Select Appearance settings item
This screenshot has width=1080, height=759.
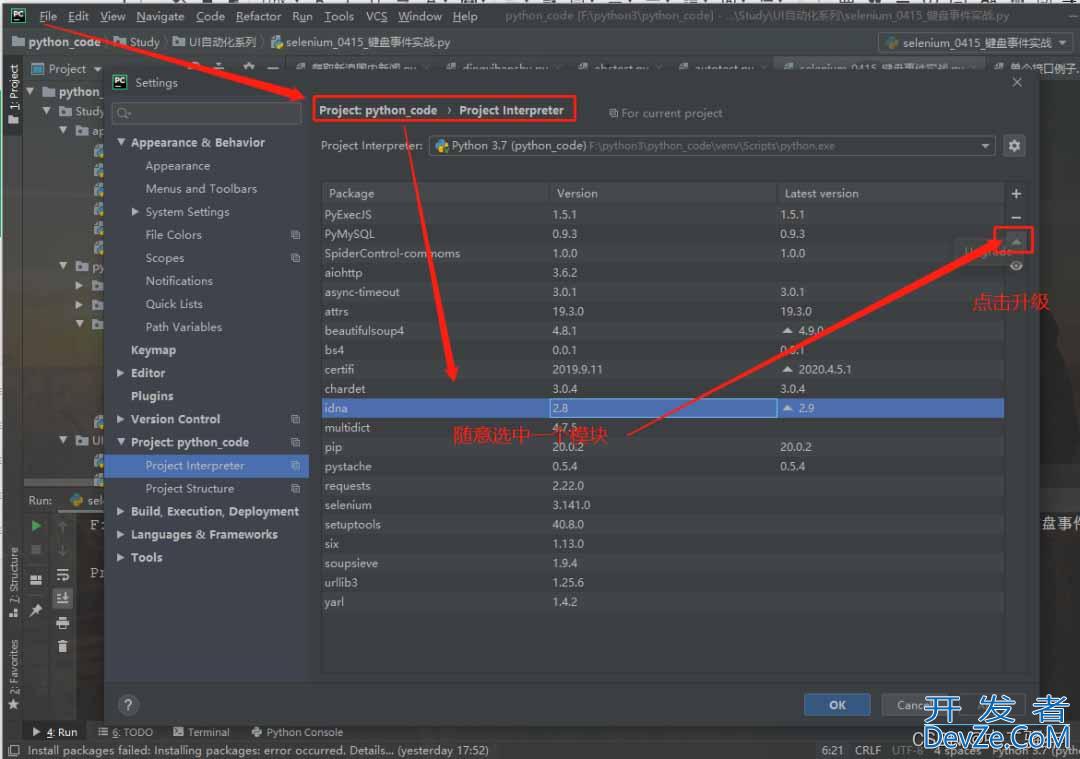[178, 166]
